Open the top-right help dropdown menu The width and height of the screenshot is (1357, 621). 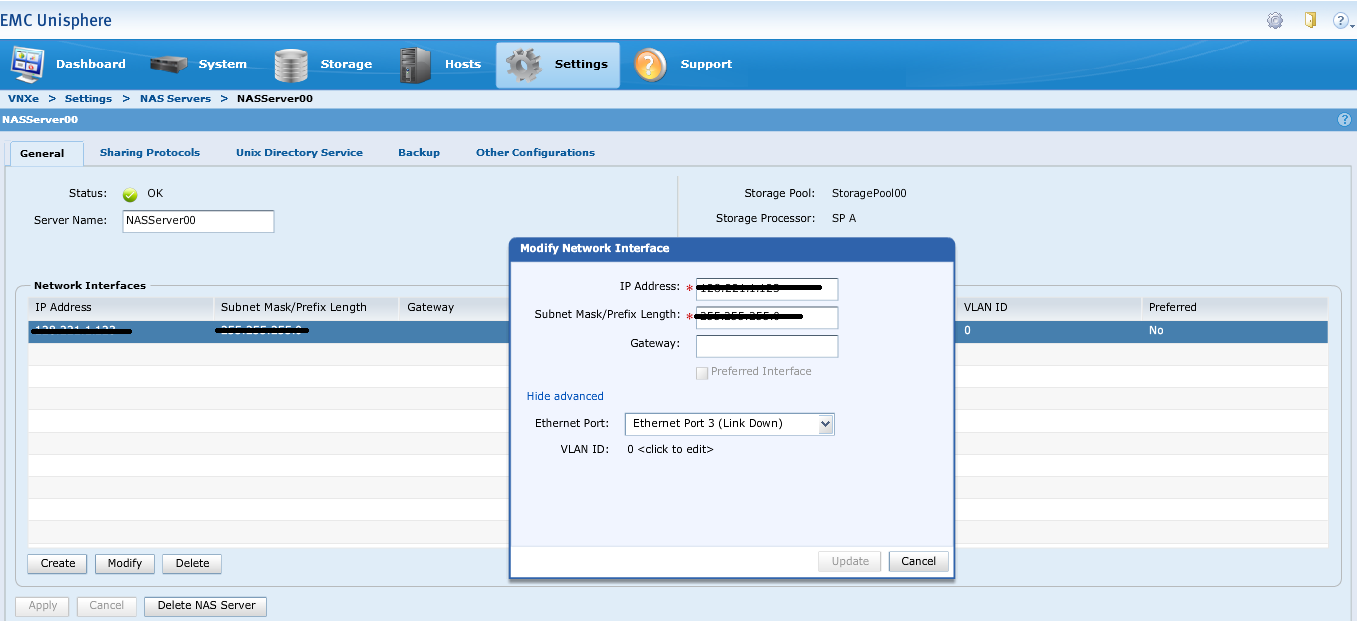coord(1342,20)
